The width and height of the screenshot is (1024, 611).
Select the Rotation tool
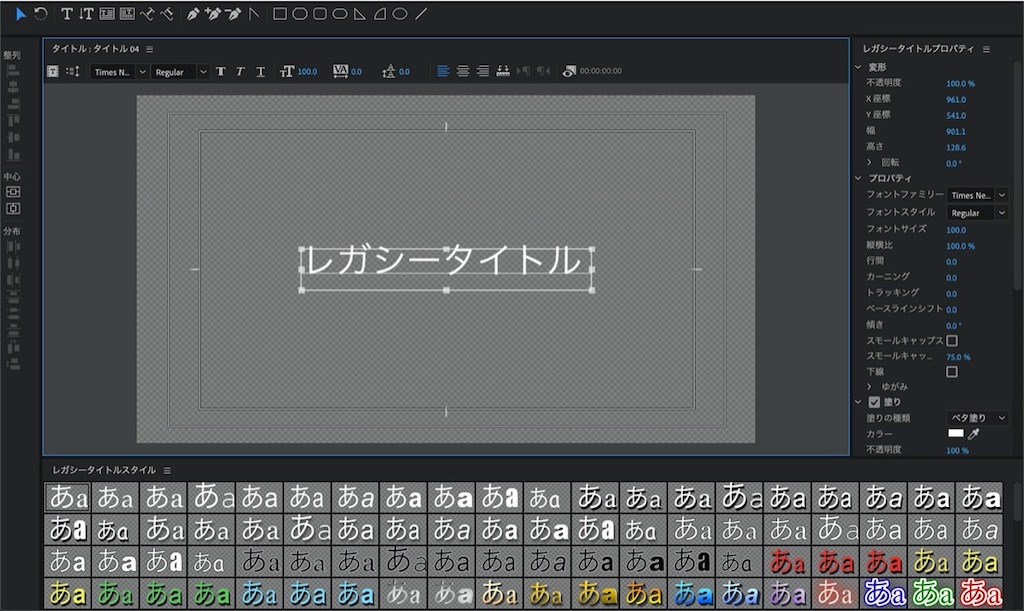40,14
